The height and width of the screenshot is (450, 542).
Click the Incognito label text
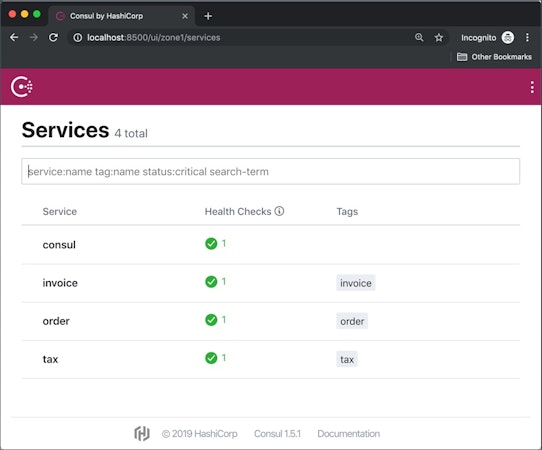coord(478,38)
